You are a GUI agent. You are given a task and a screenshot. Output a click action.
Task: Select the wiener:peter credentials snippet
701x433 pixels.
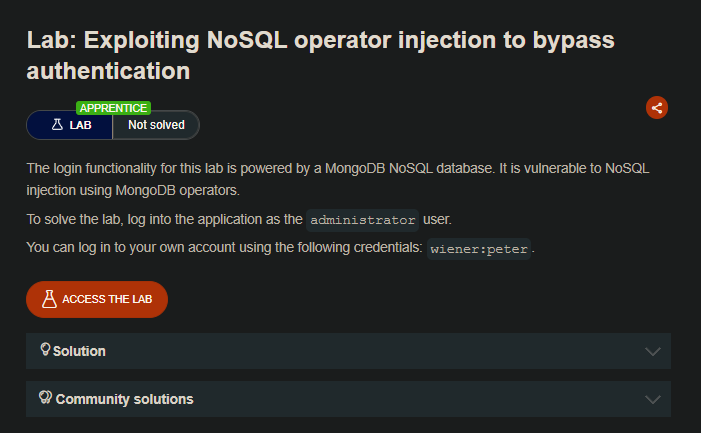(480, 249)
